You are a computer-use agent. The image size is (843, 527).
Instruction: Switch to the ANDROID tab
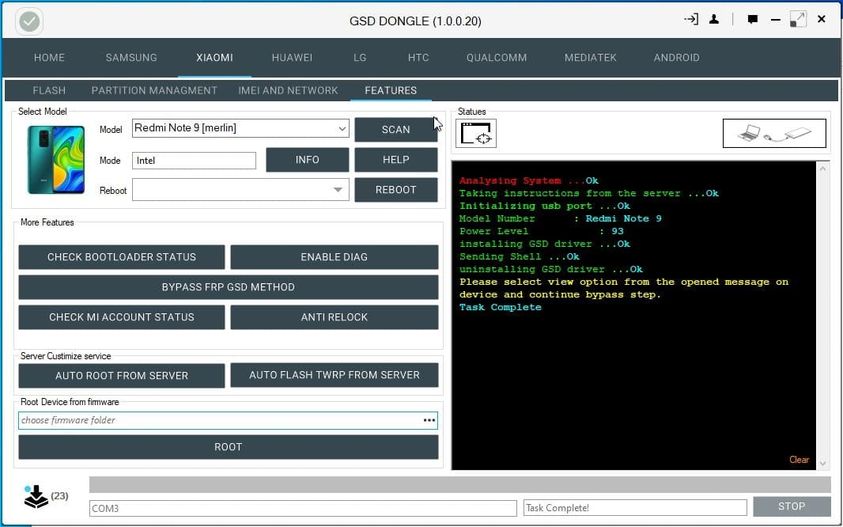[676, 58]
